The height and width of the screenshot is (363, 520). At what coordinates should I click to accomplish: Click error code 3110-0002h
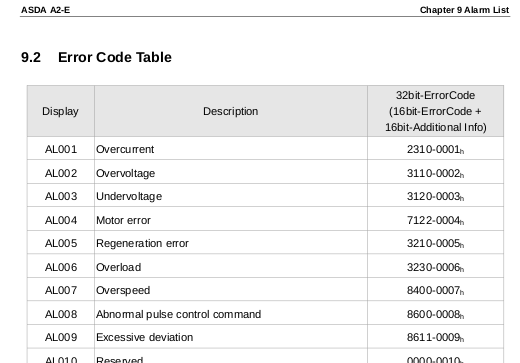pos(435,173)
